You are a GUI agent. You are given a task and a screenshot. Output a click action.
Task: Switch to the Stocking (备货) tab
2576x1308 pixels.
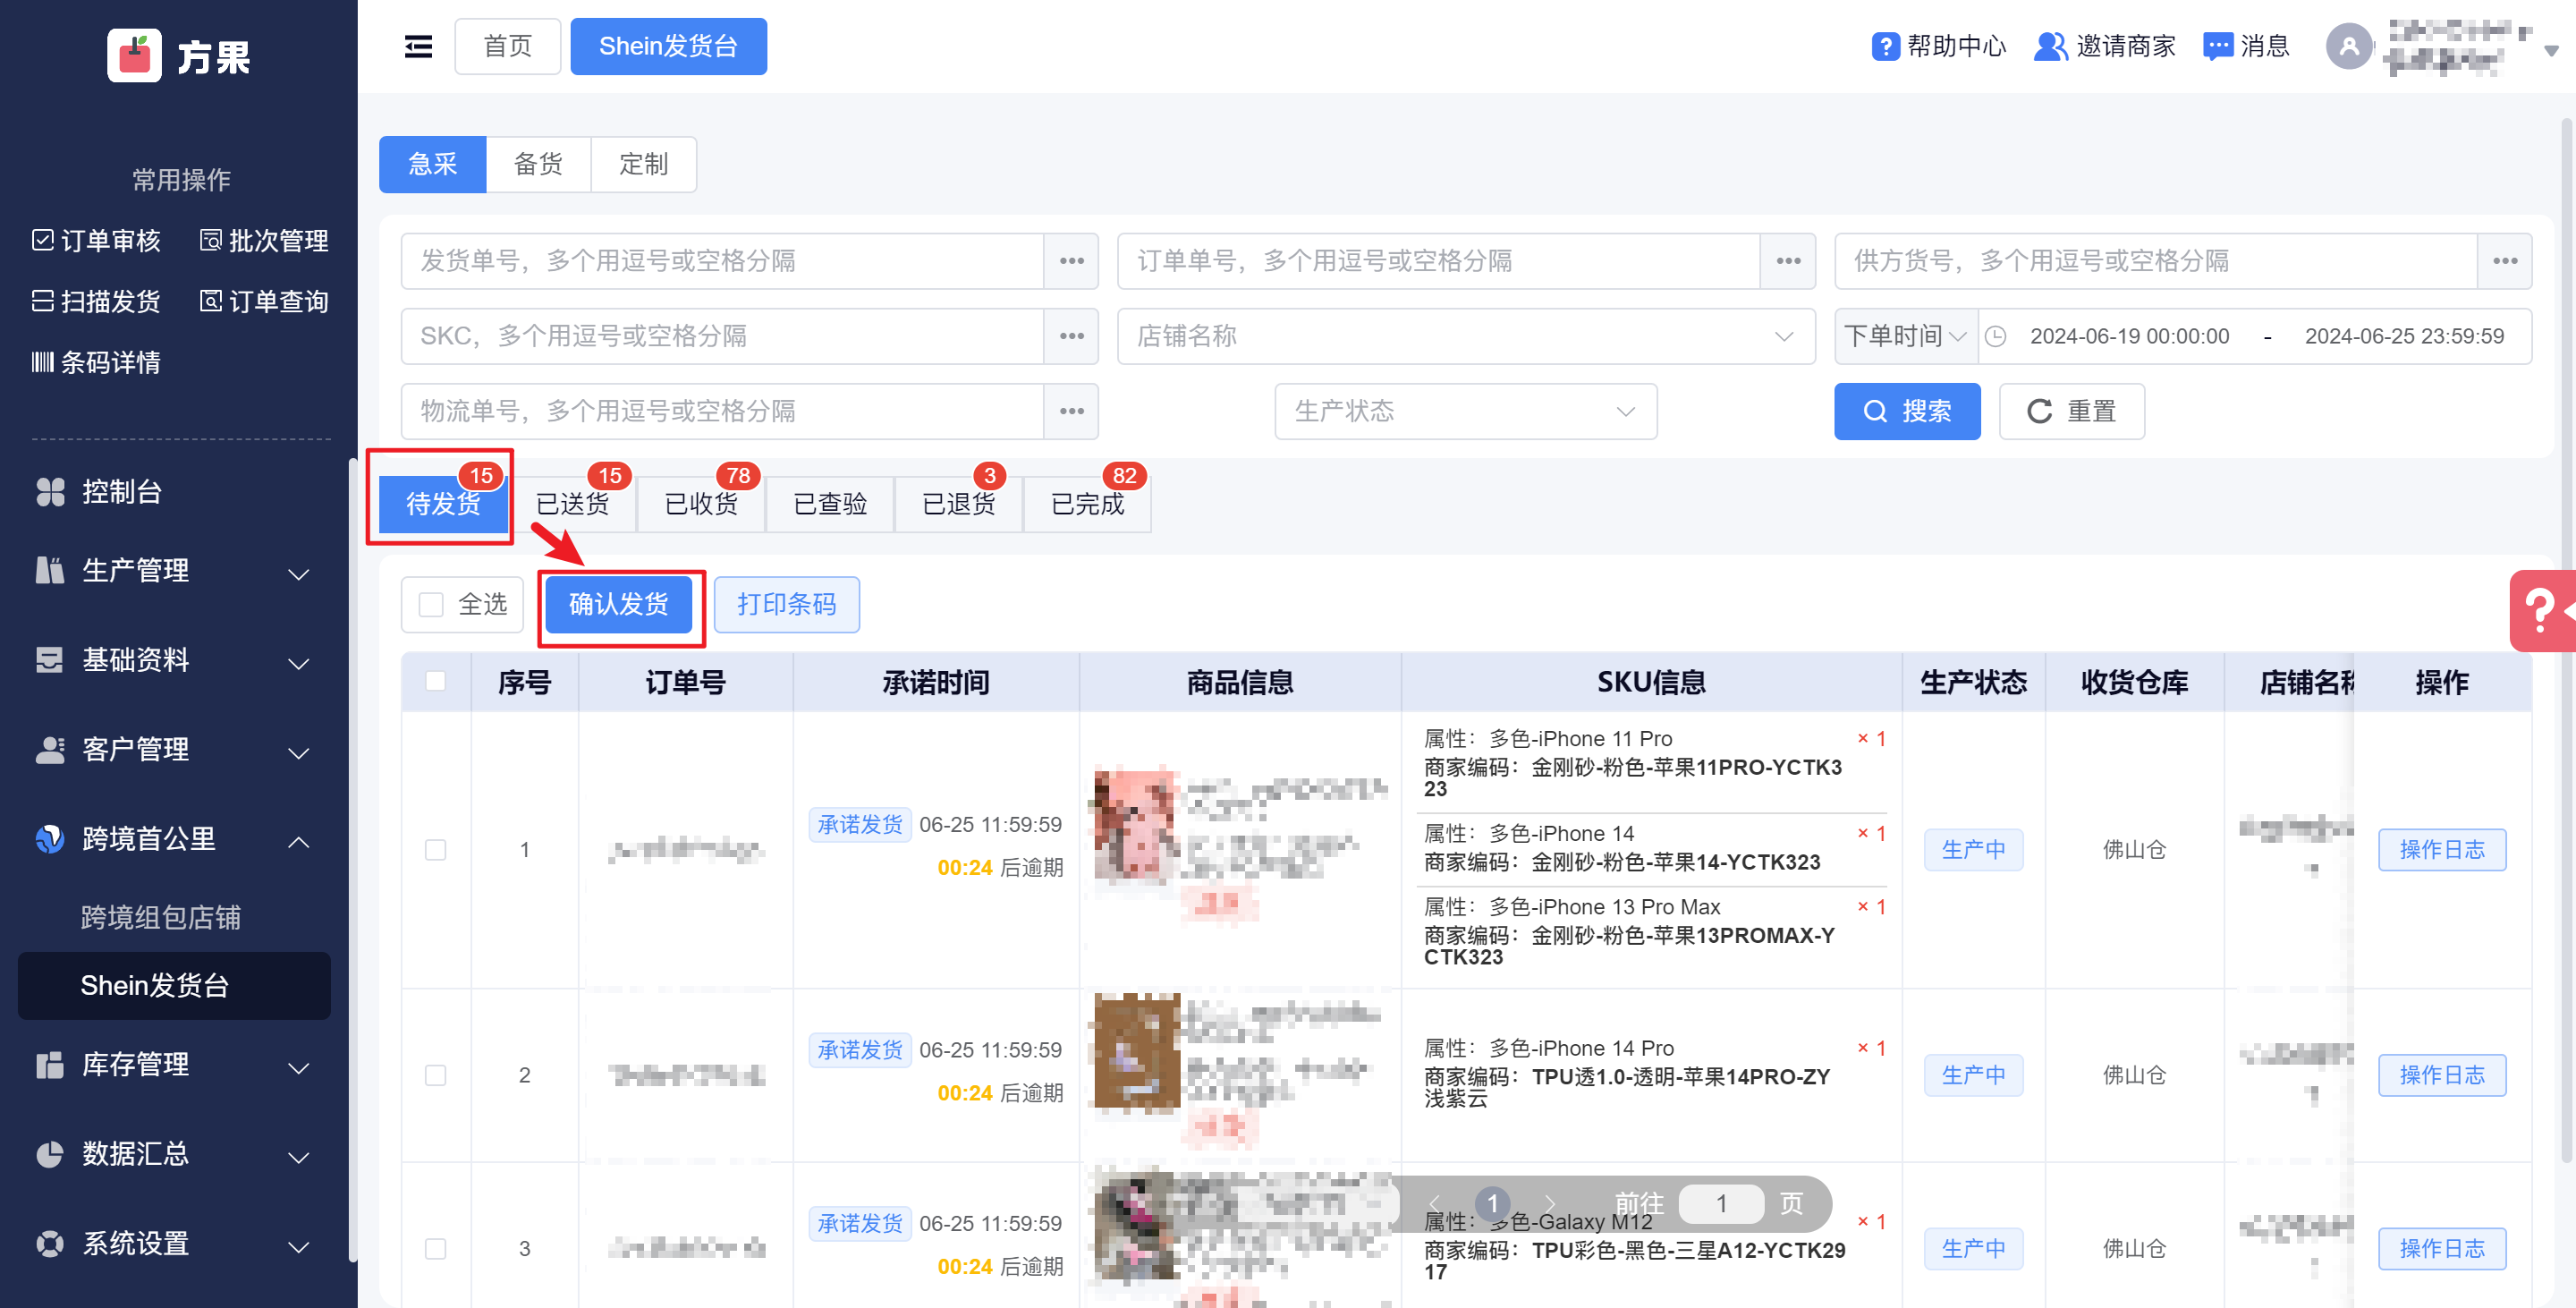coord(538,164)
